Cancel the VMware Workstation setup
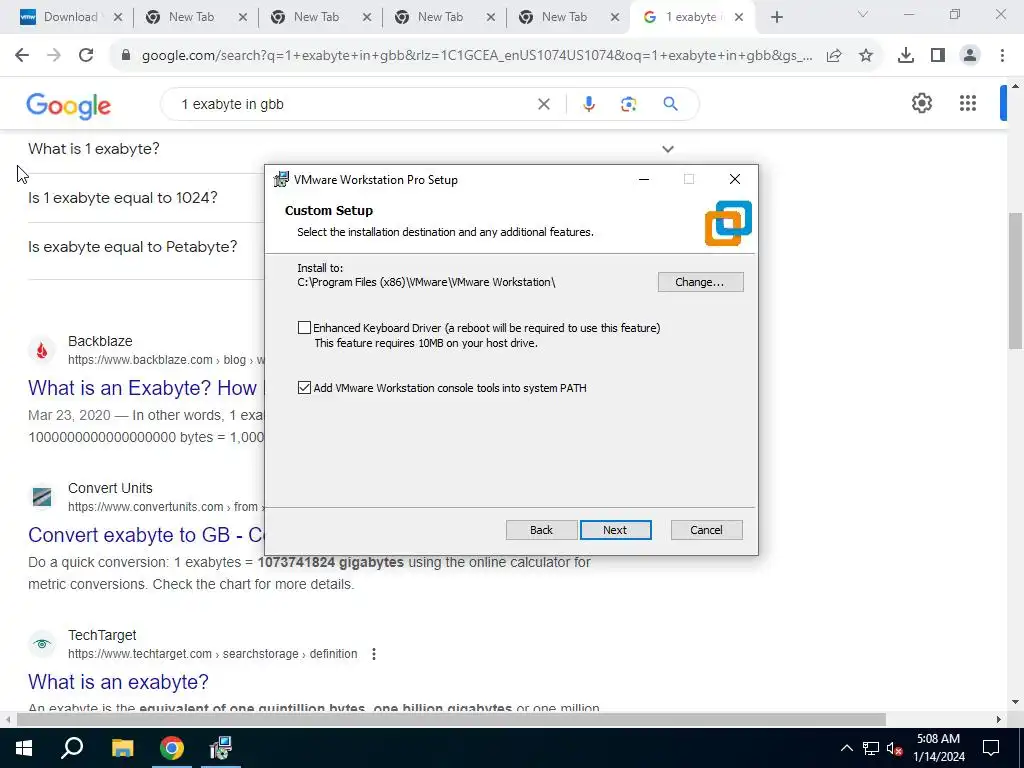1024x768 pixels. click(706, 530)
